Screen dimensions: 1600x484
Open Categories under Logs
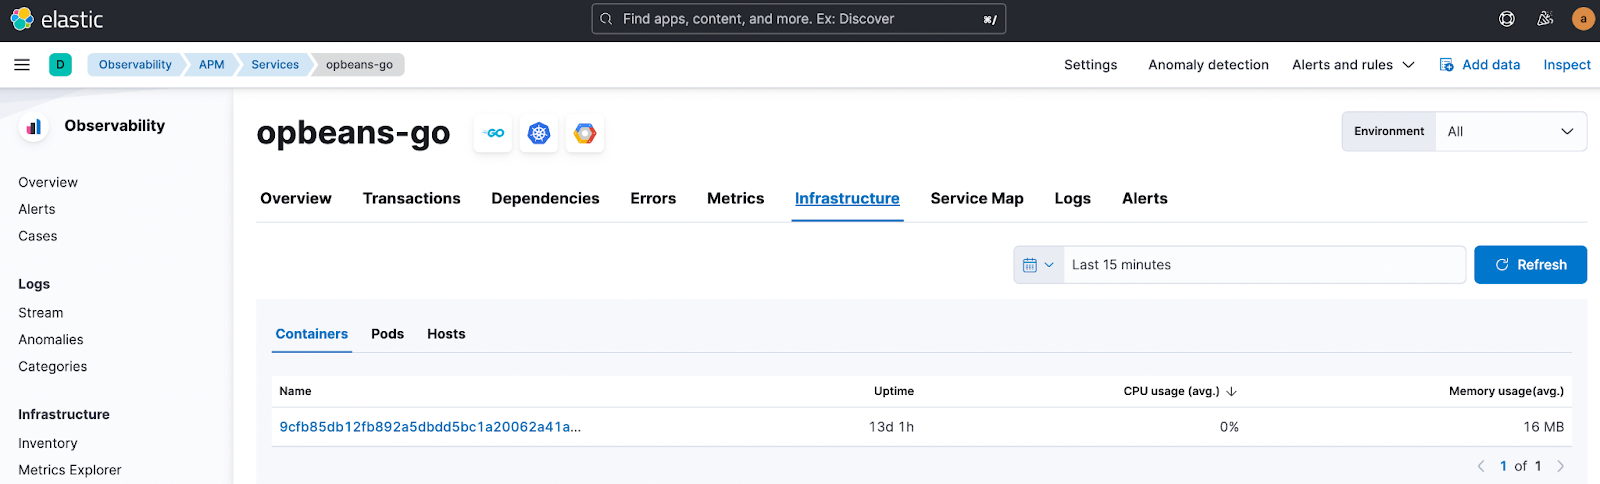click(53, 368)
